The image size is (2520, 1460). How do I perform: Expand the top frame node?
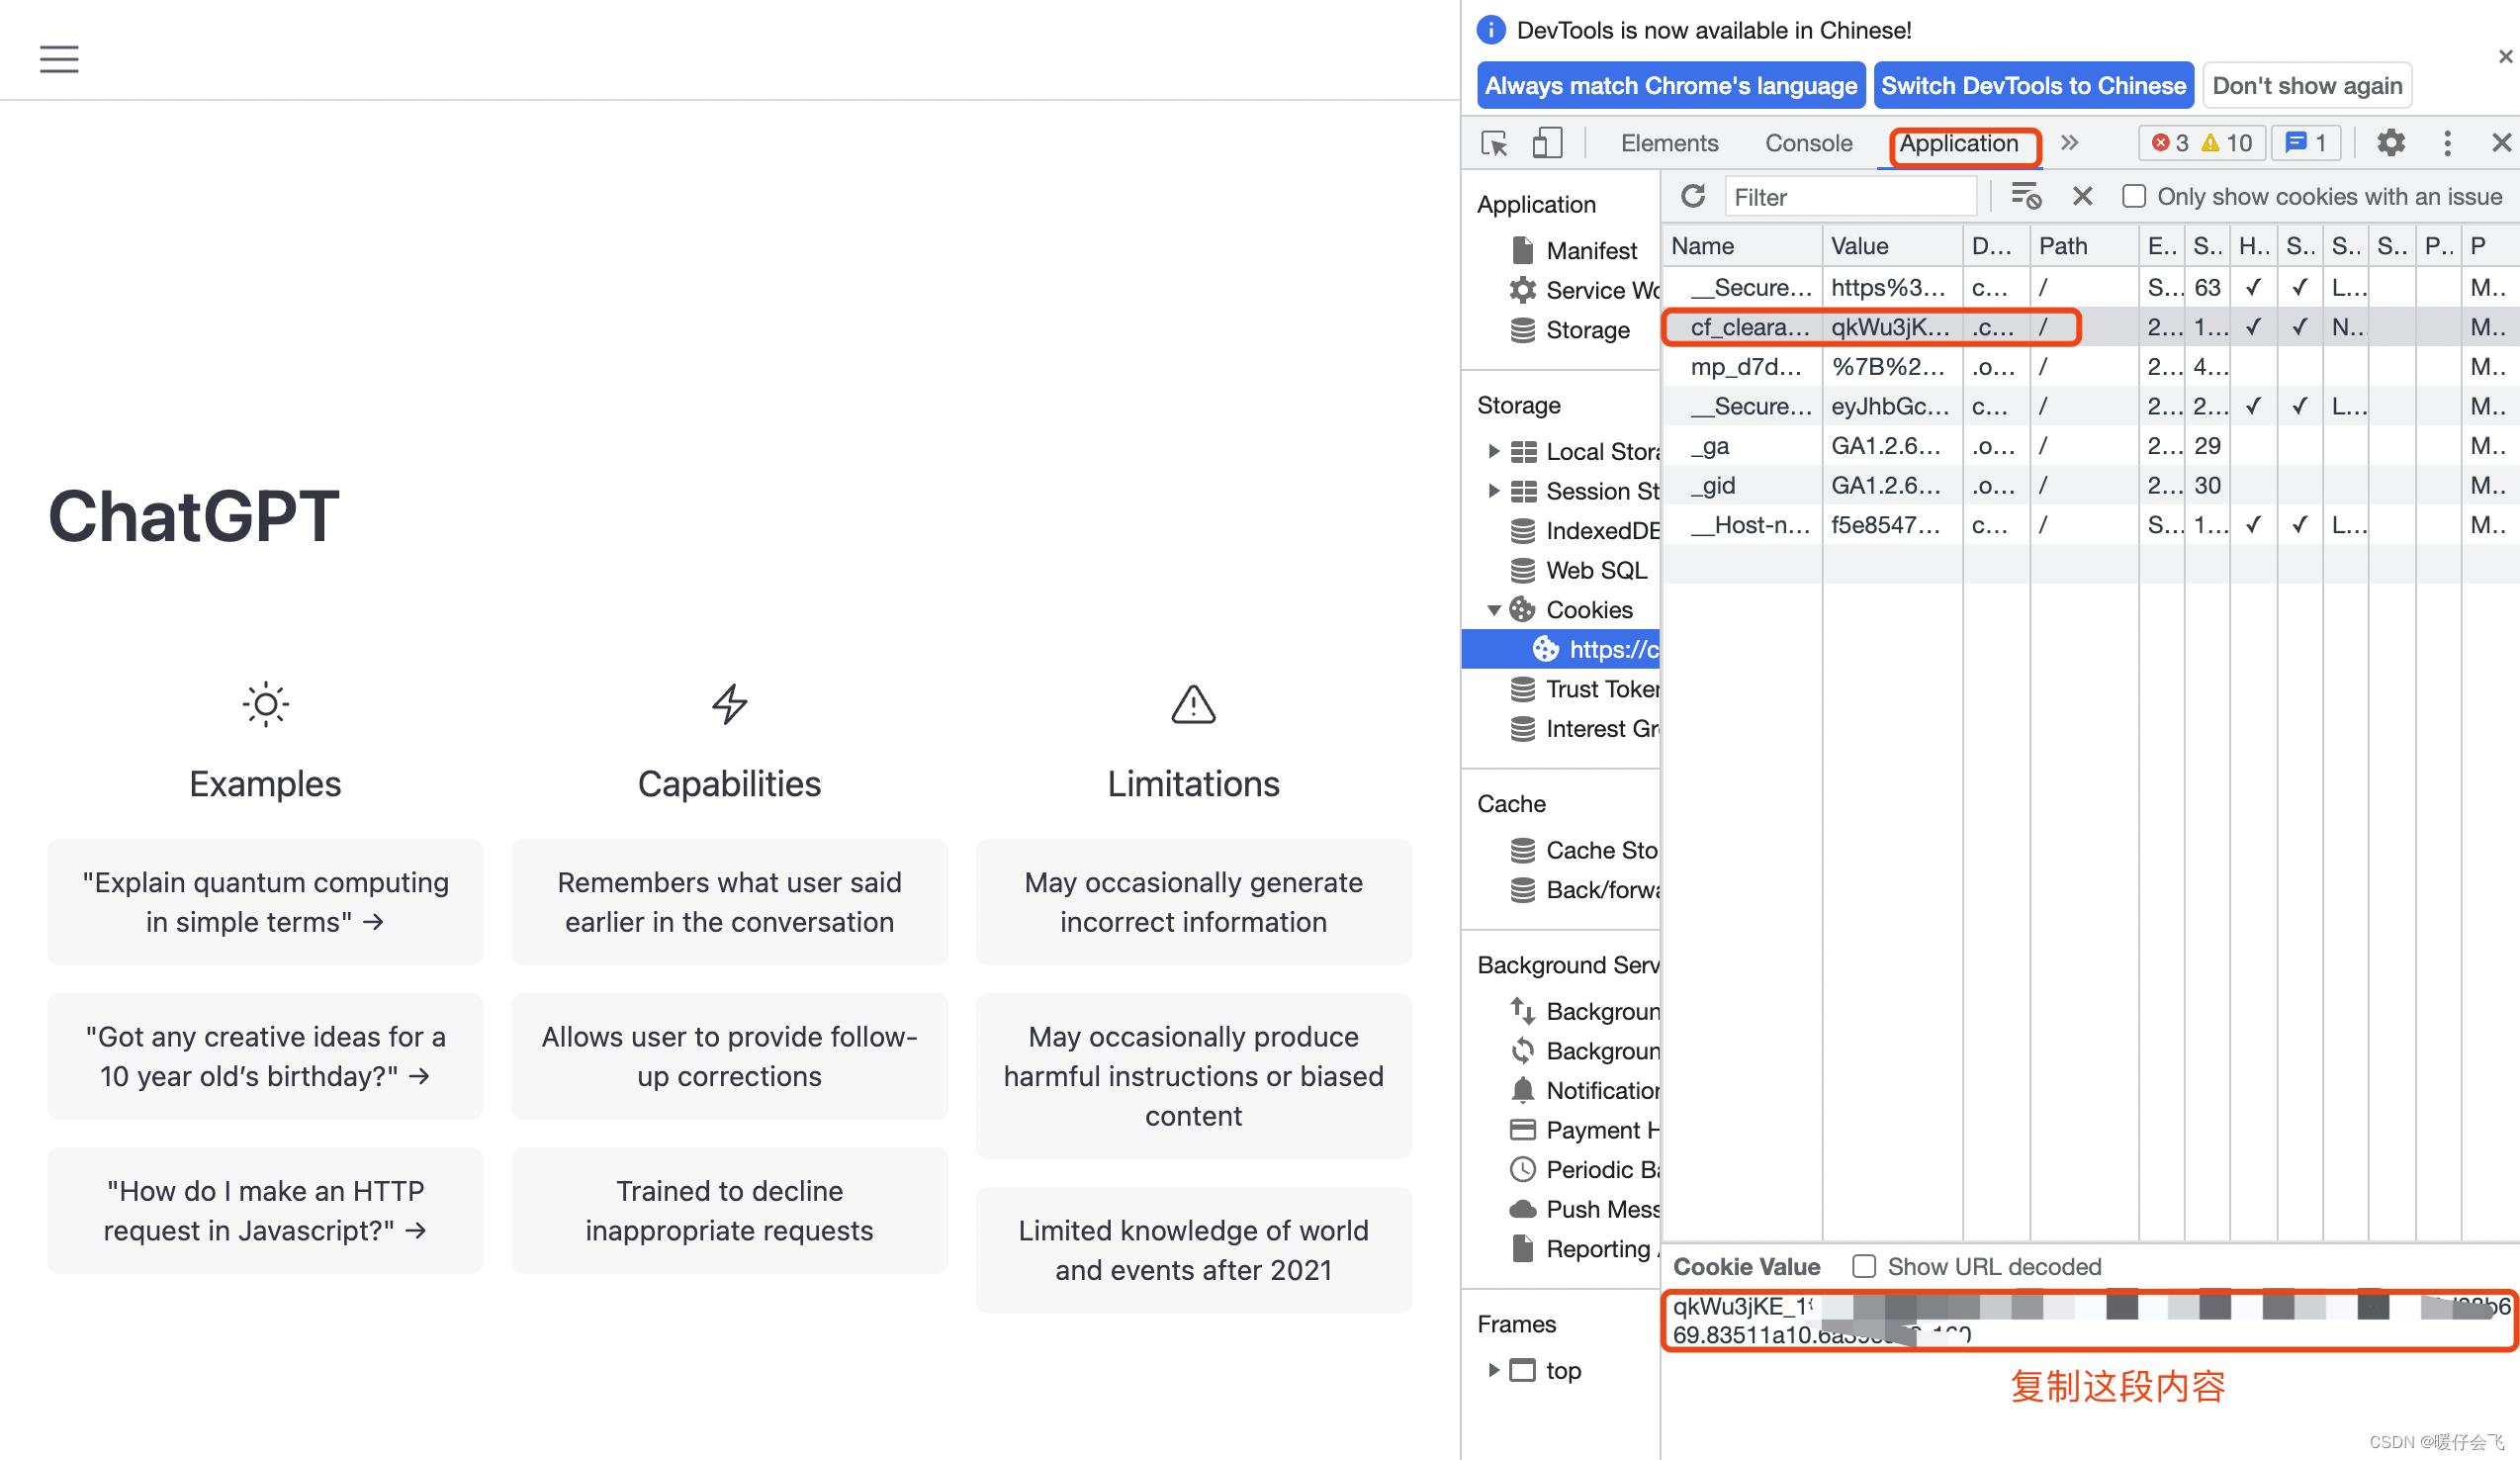coord(1493,1370)
